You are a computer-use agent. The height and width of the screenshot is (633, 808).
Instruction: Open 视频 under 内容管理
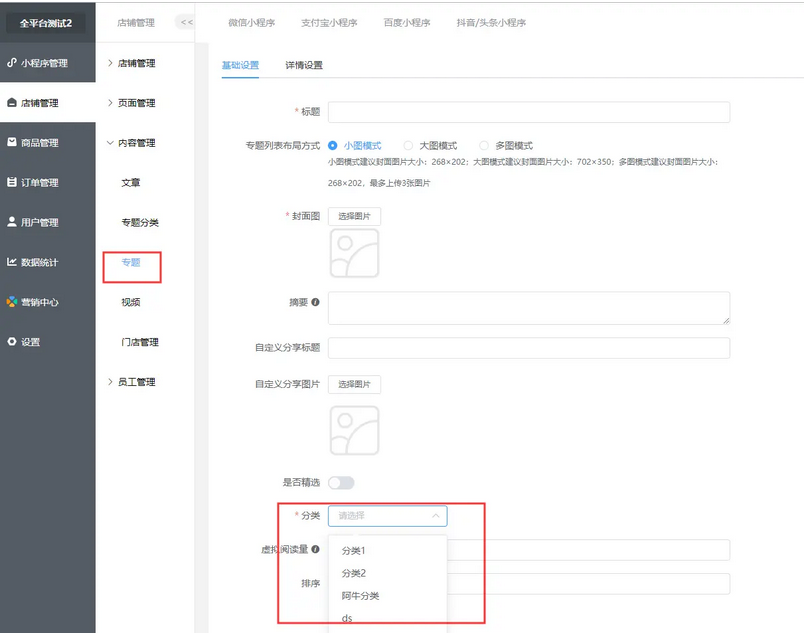tap(131, 302)
